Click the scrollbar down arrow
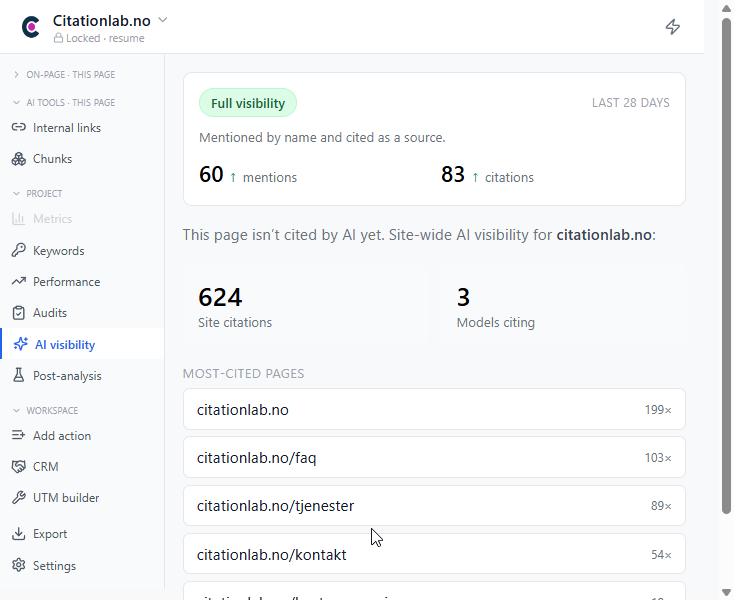 (x=726, y=592)
